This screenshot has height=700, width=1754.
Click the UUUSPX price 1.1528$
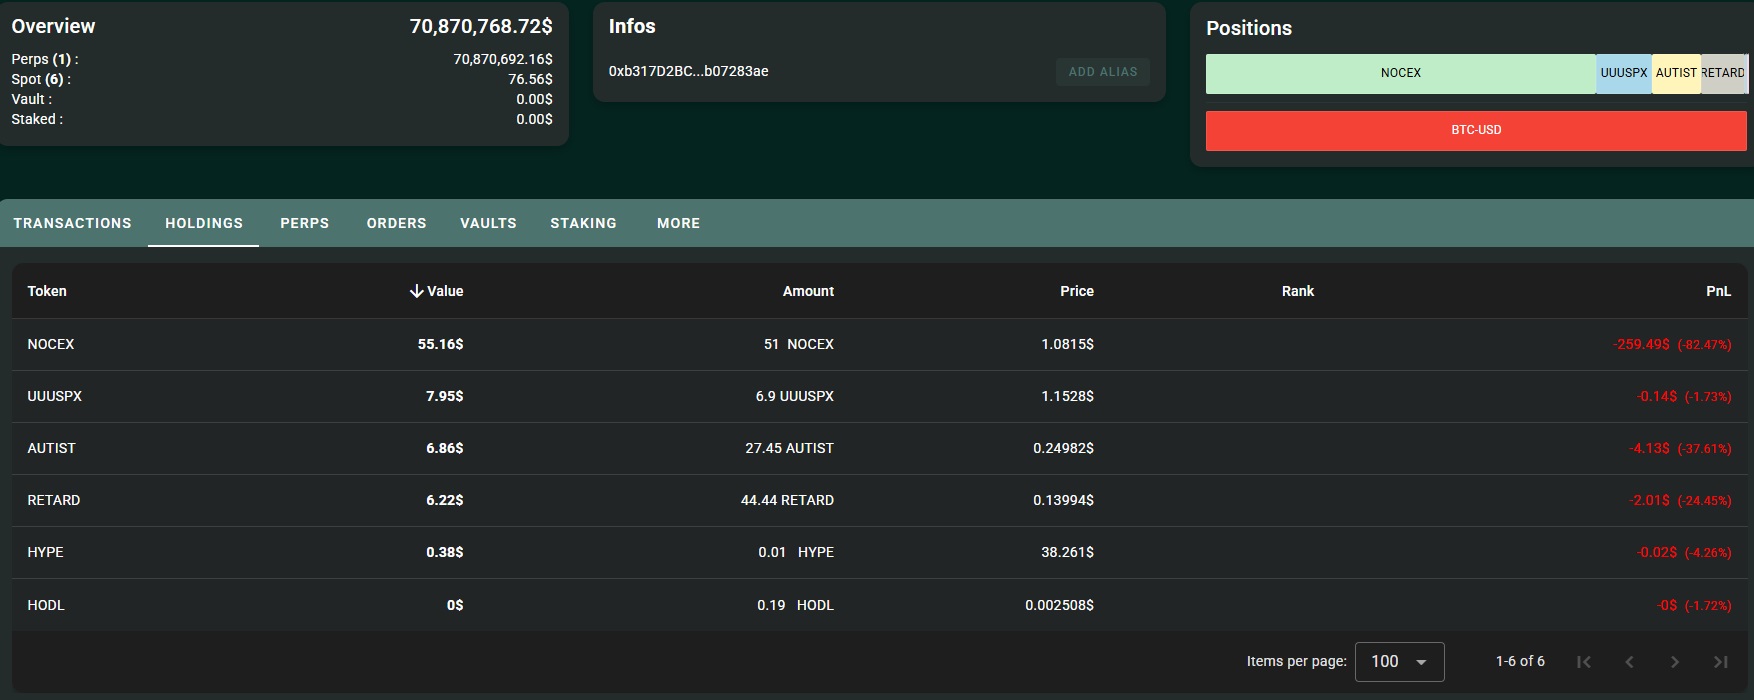click(1067, 396)
